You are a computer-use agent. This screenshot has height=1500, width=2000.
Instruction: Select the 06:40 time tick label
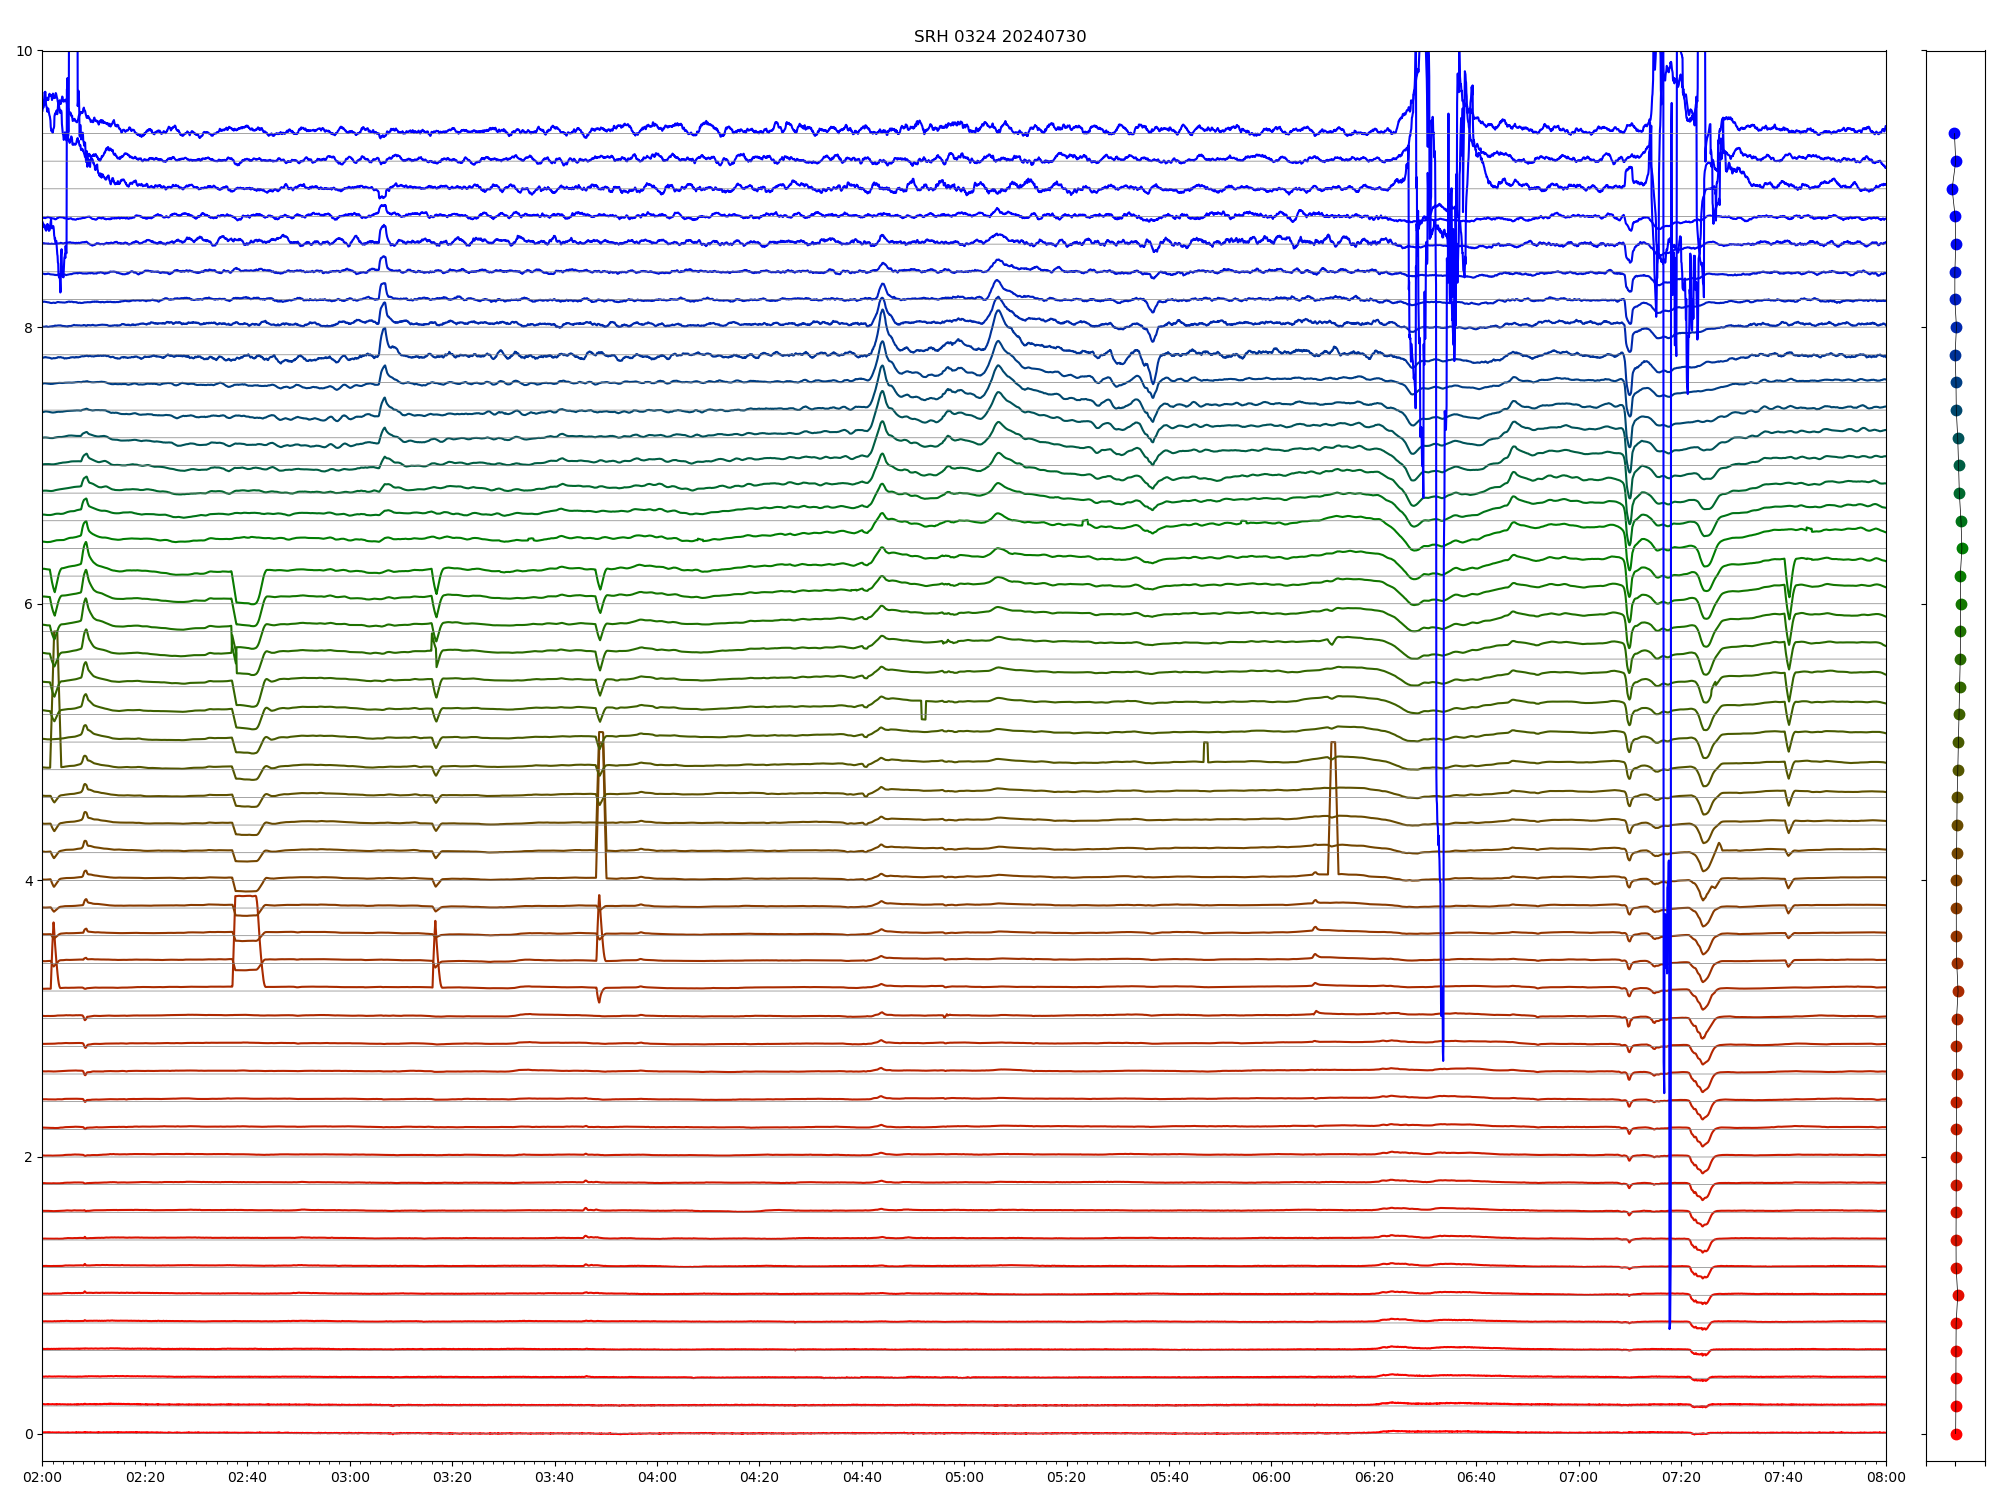tap(1476, 1477)
